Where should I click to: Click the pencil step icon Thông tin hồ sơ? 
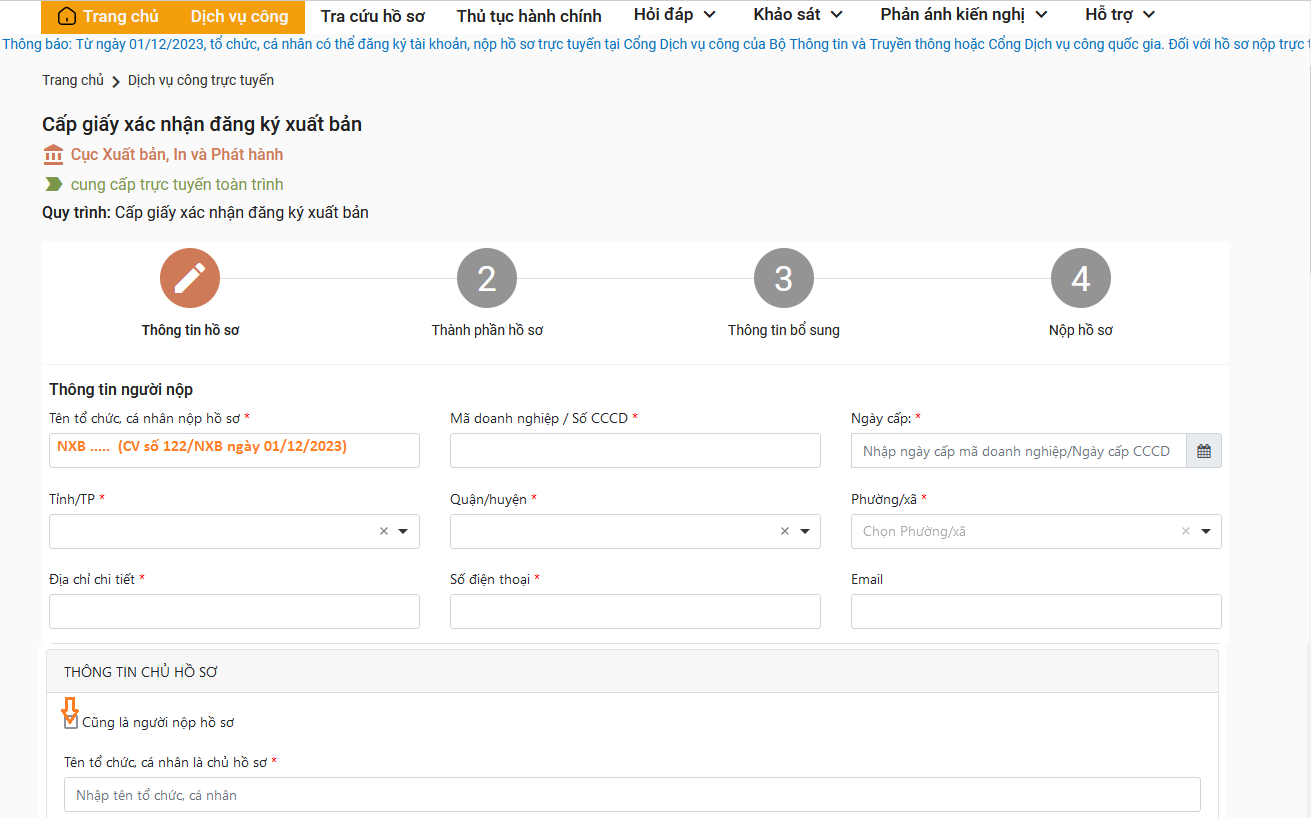pos(190,278)
